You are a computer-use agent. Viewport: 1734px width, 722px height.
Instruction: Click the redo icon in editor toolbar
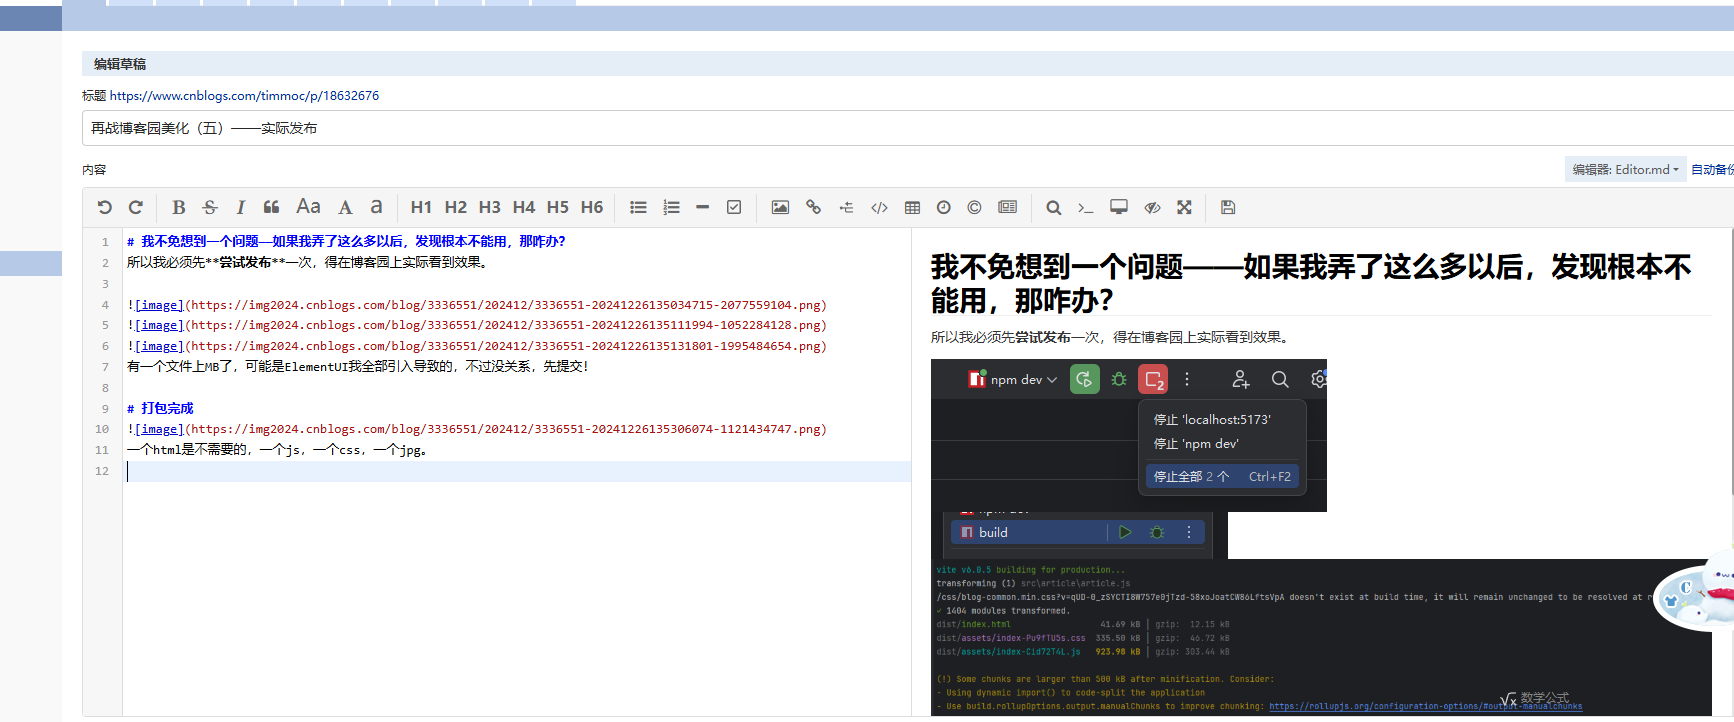point(136,207)
